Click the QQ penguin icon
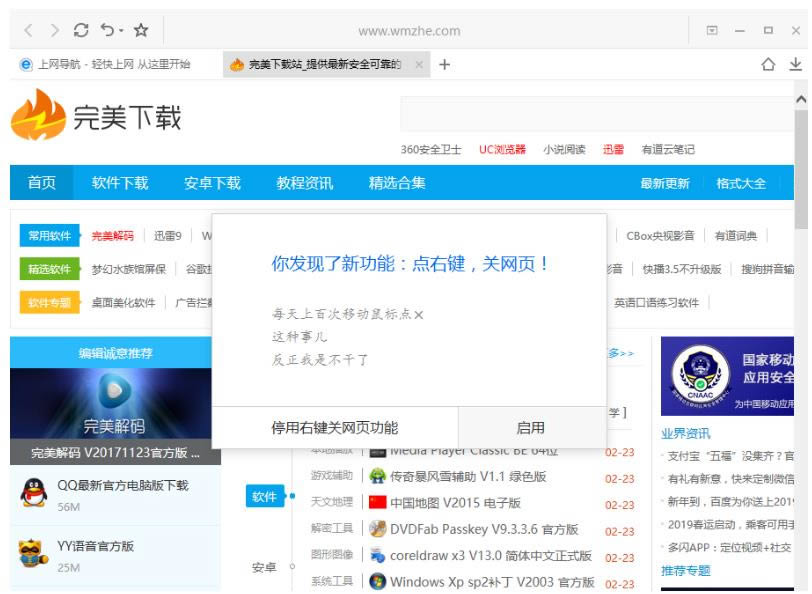The image size is (812, 594). pos(34,492)
